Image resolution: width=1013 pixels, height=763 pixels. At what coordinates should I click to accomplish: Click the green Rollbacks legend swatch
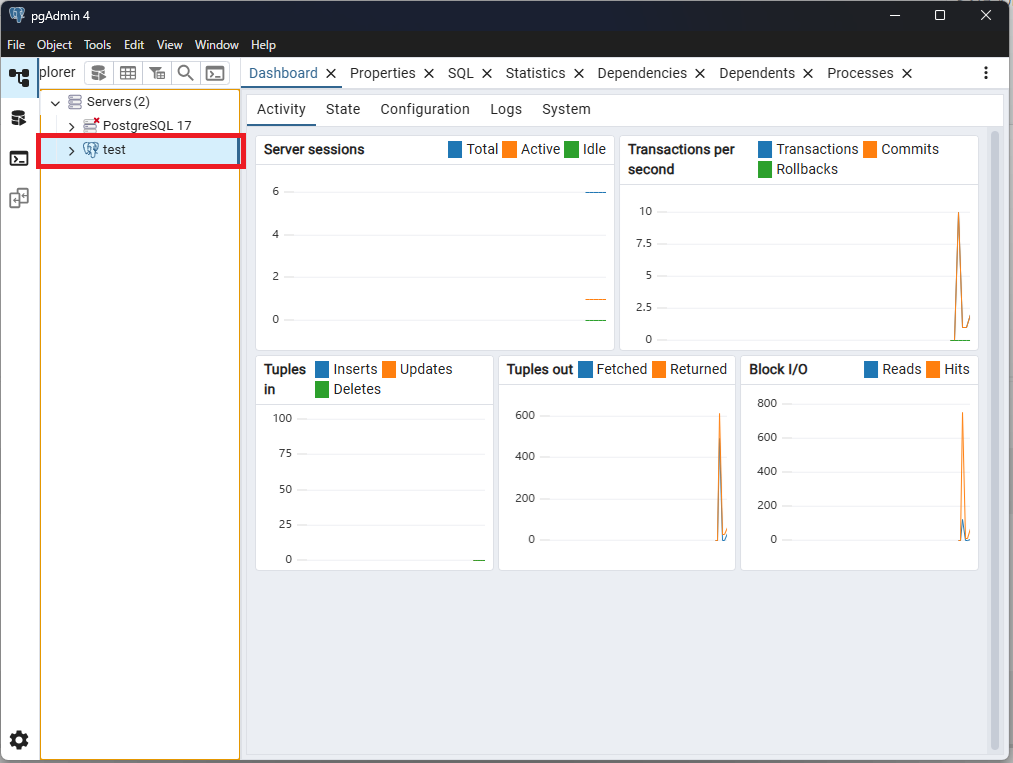764,169
